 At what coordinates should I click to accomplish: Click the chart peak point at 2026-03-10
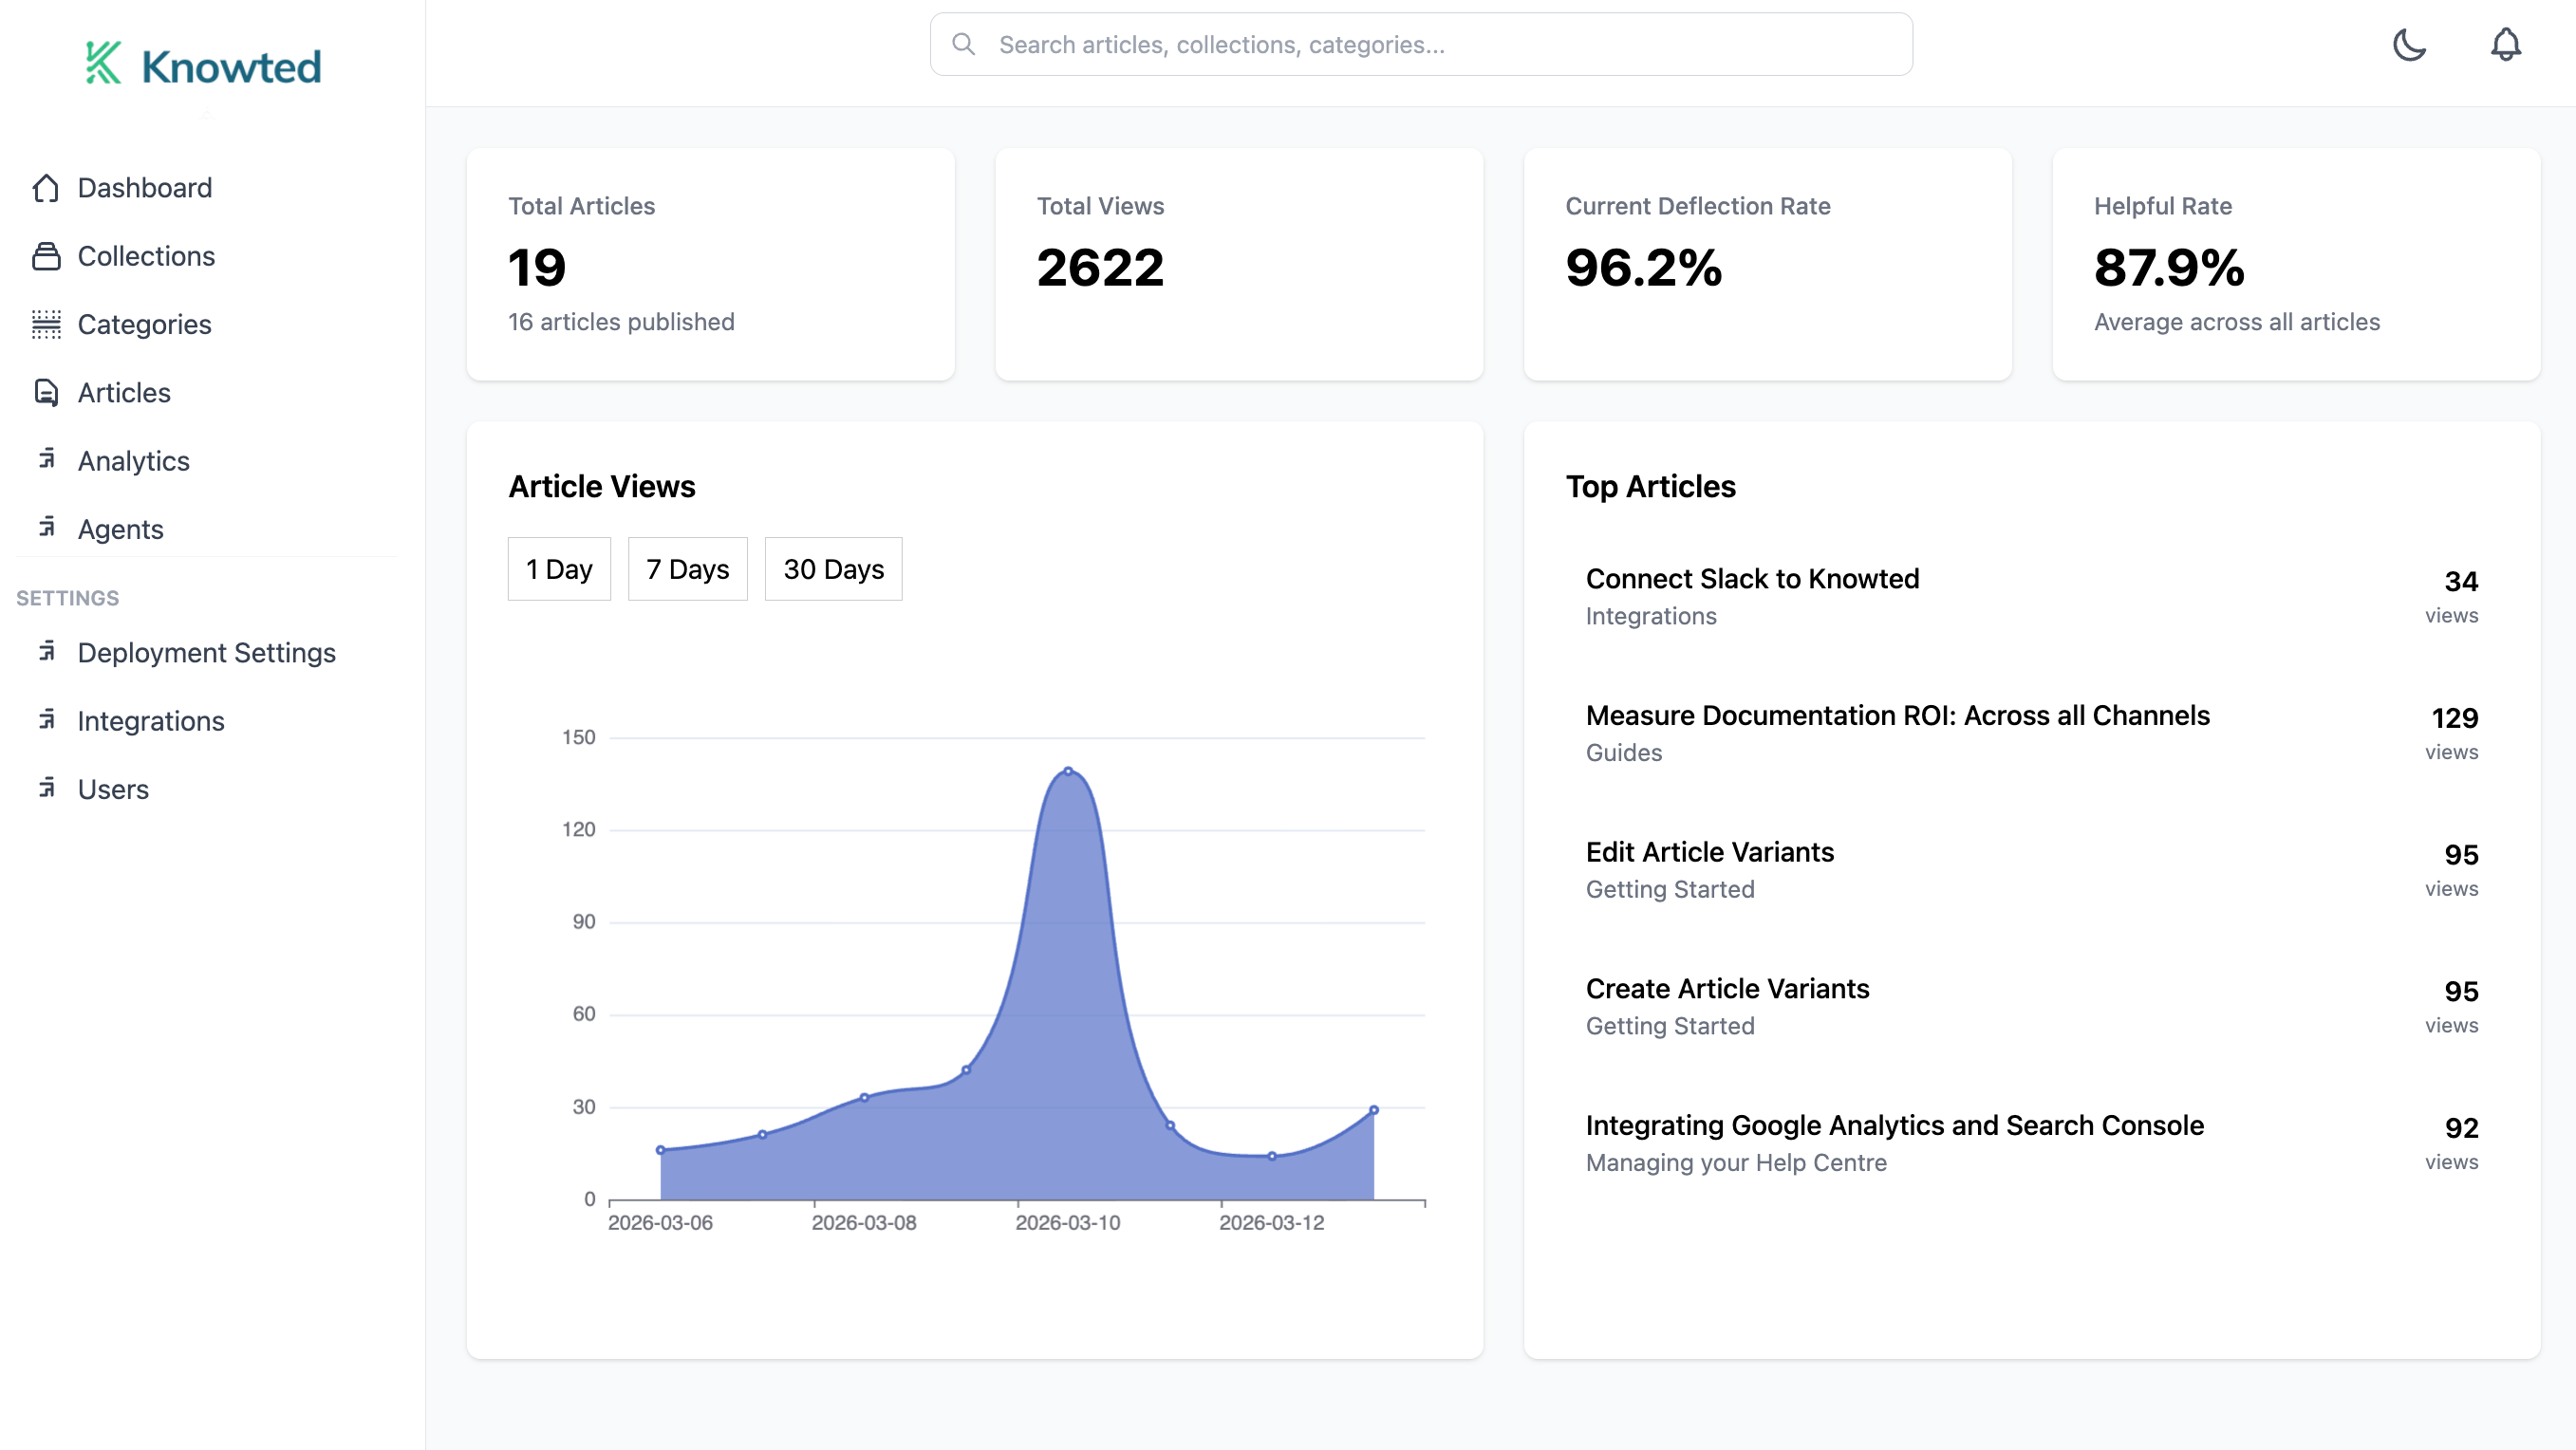1068,771
